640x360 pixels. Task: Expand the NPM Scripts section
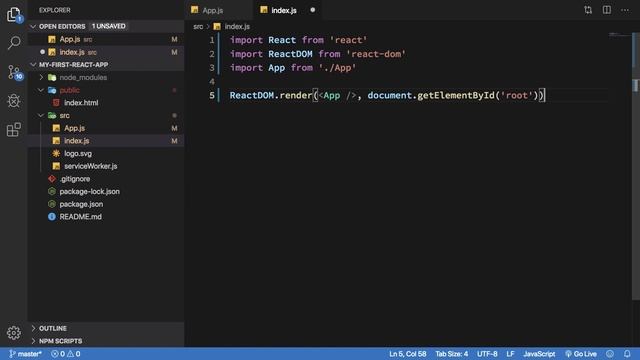pyautogui.click(x=106, y=341)
